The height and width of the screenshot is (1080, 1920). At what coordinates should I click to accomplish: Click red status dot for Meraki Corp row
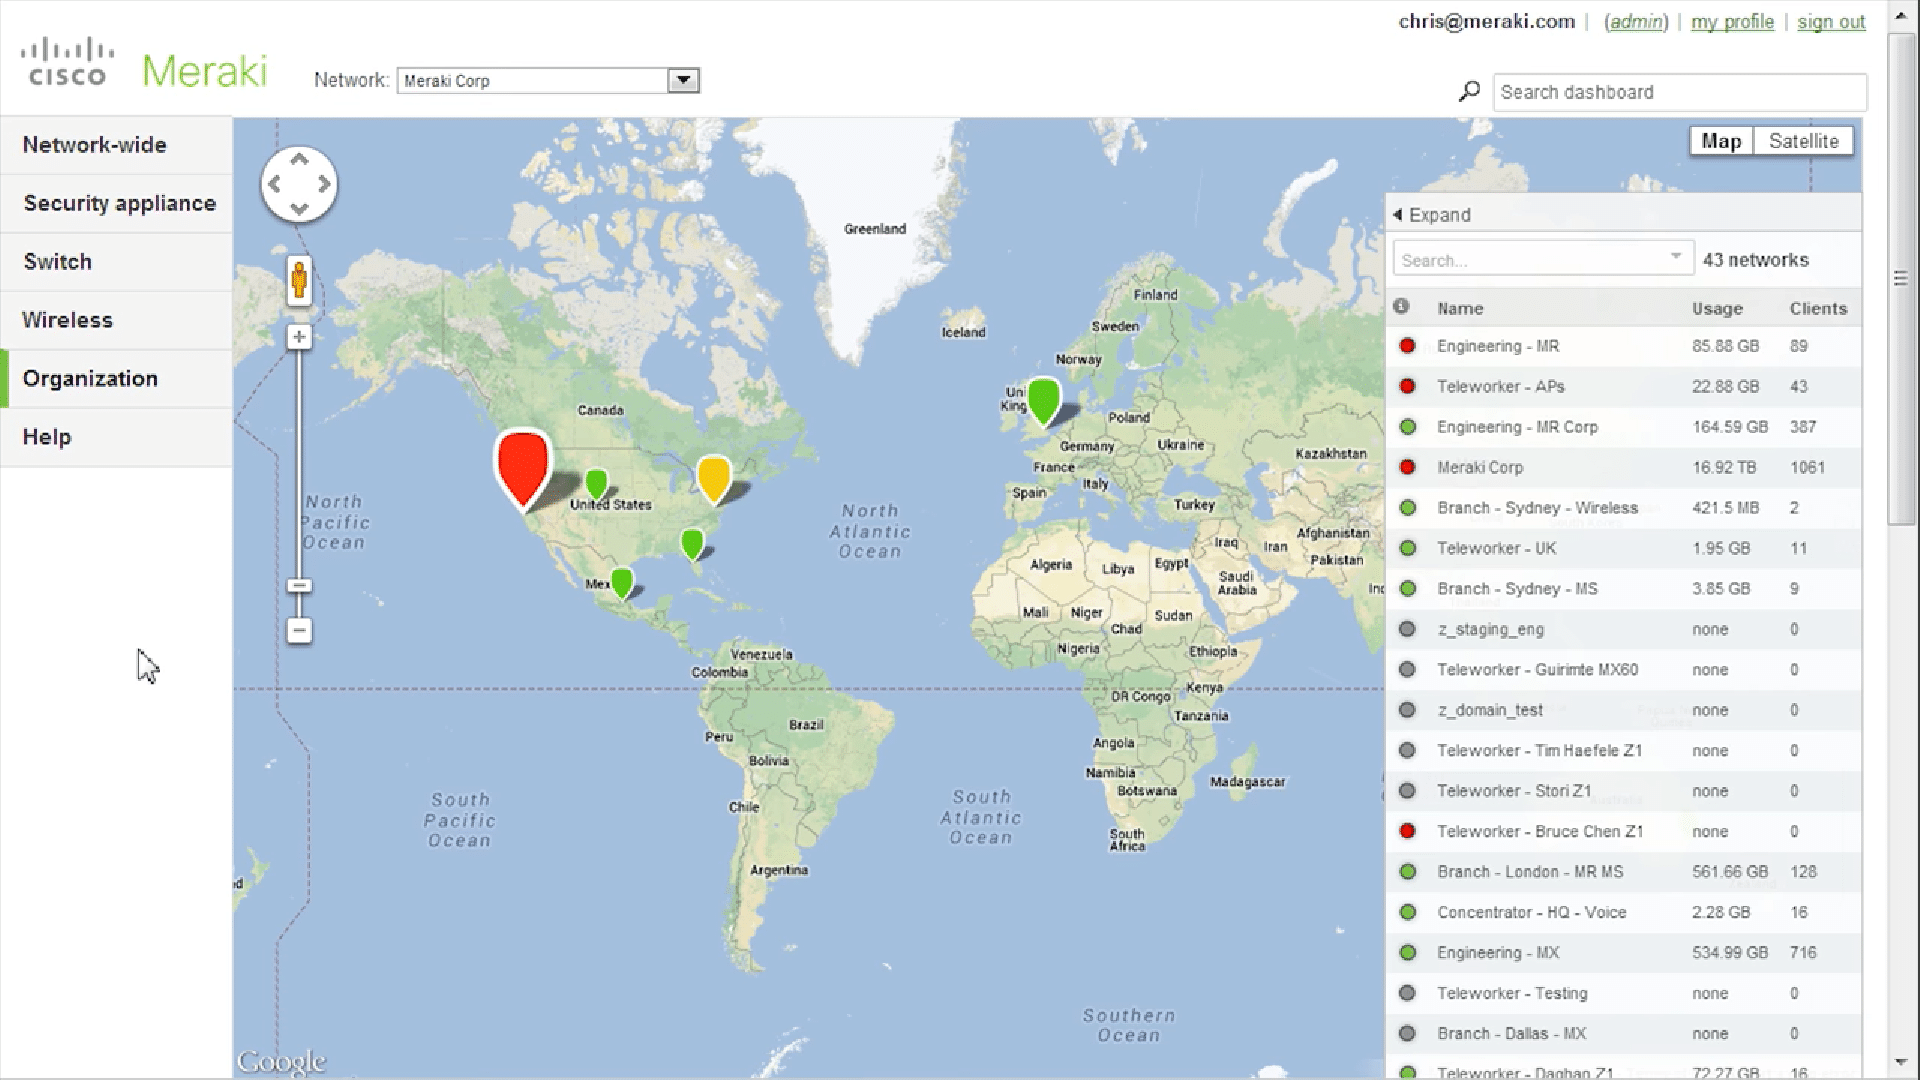[x=1407, y=467]
